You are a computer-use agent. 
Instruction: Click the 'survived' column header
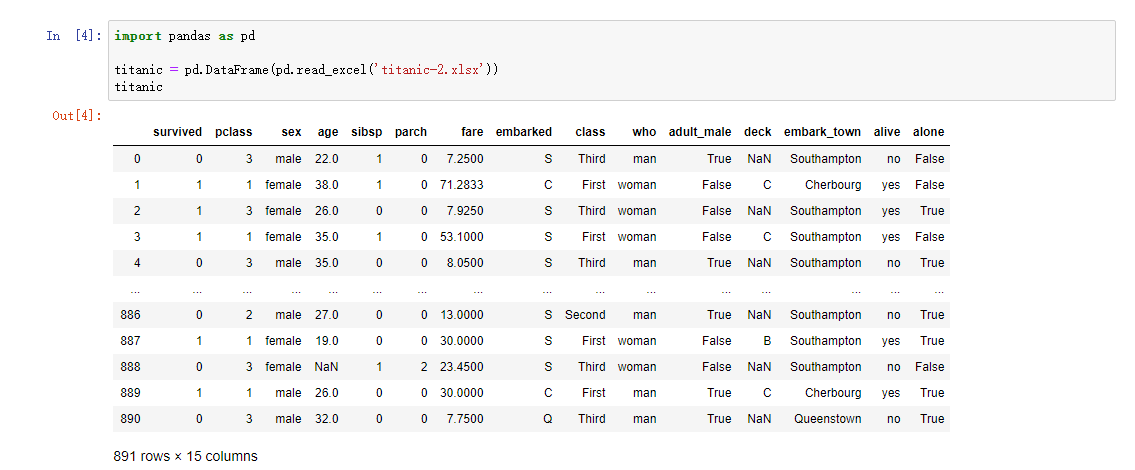[x=177, y=132]
